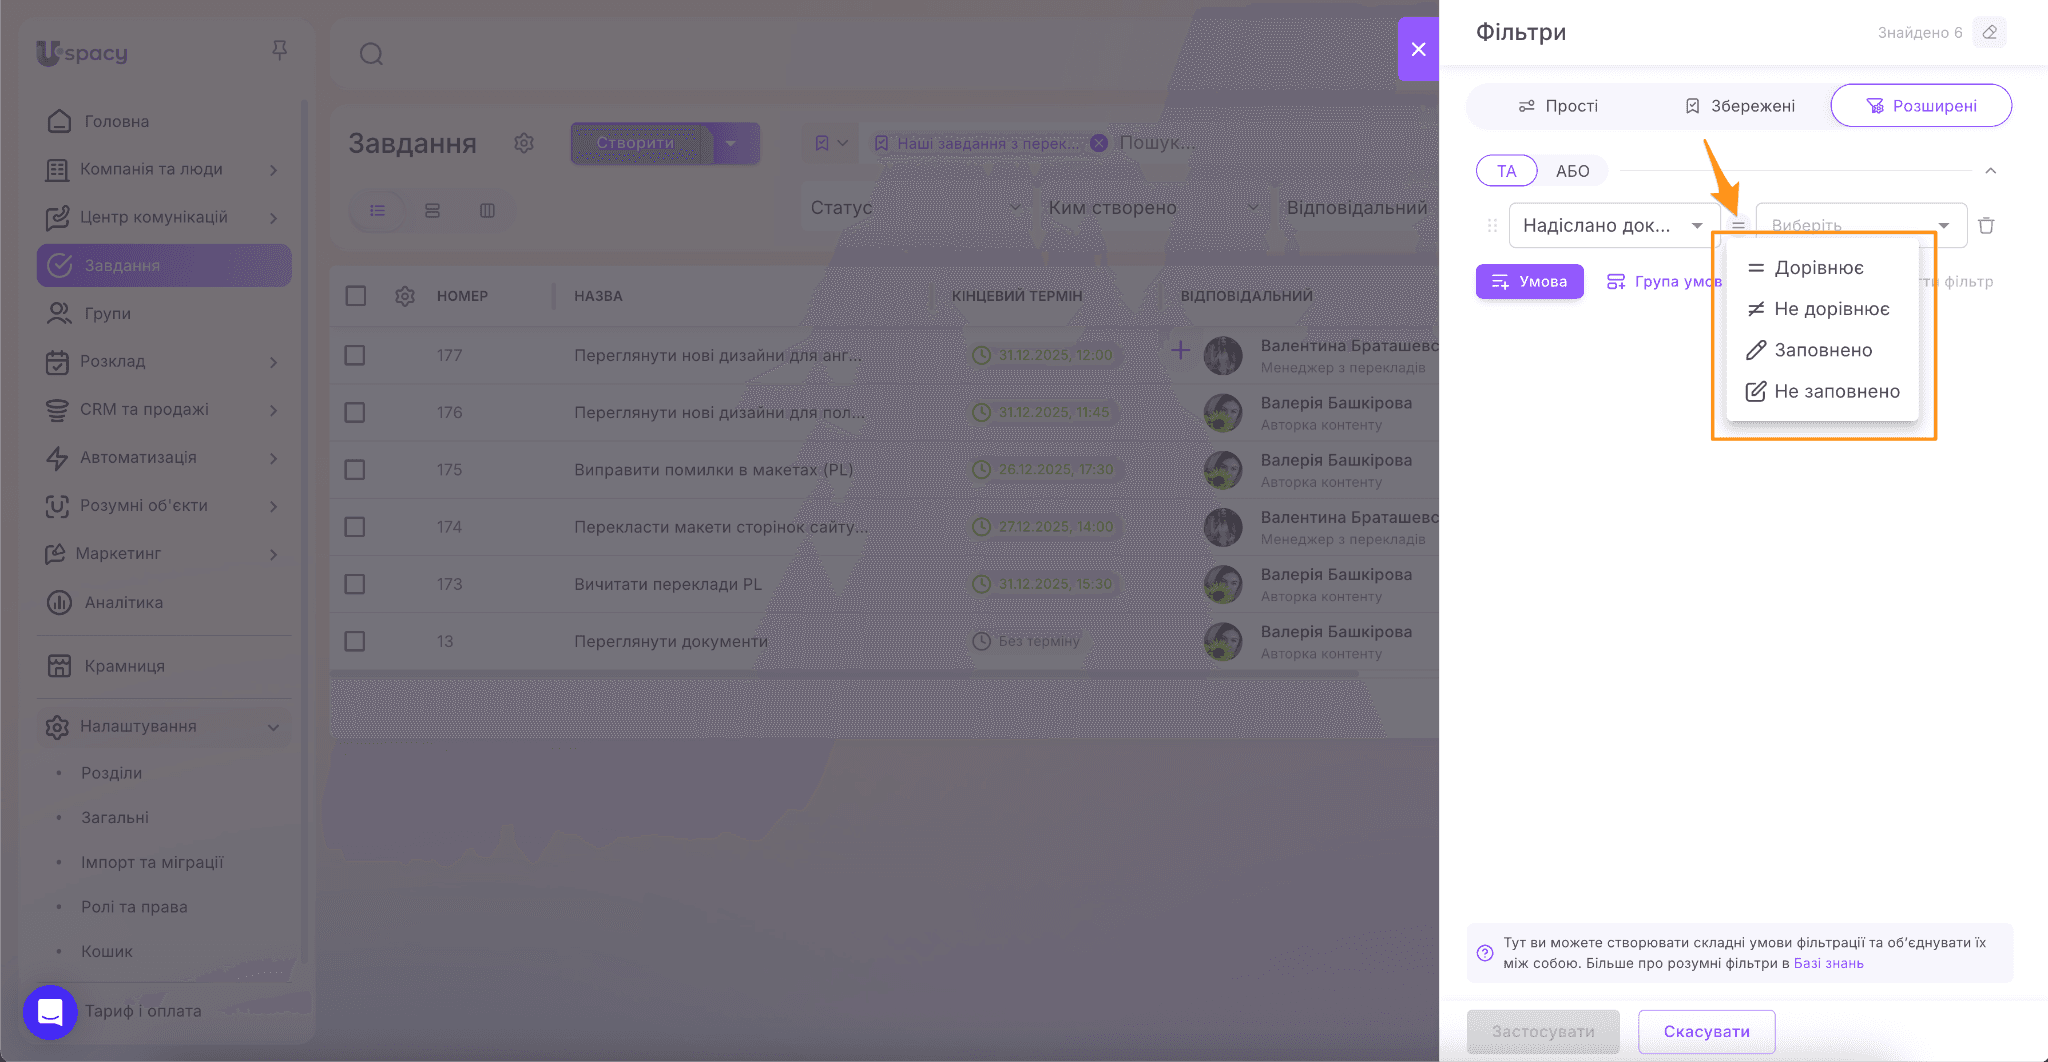The height and width of the screenshot is (1062, 2048).
Task: Click the Застосувати button
Action: point(1543,1032)
